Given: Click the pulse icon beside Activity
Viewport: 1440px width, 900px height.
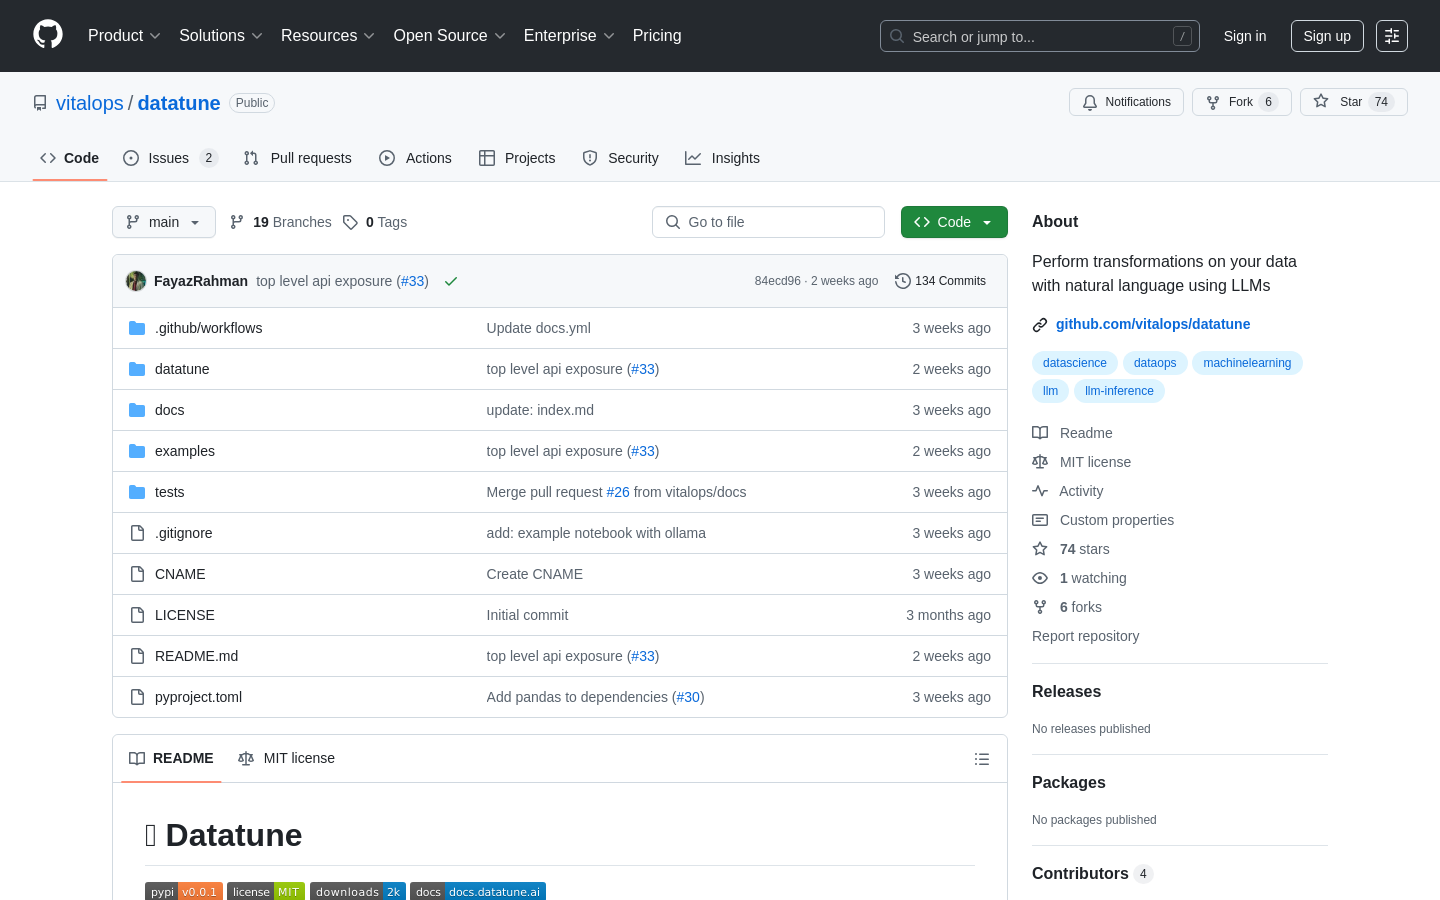Looking at the screenshot, I should click(x=1040, y=491).
